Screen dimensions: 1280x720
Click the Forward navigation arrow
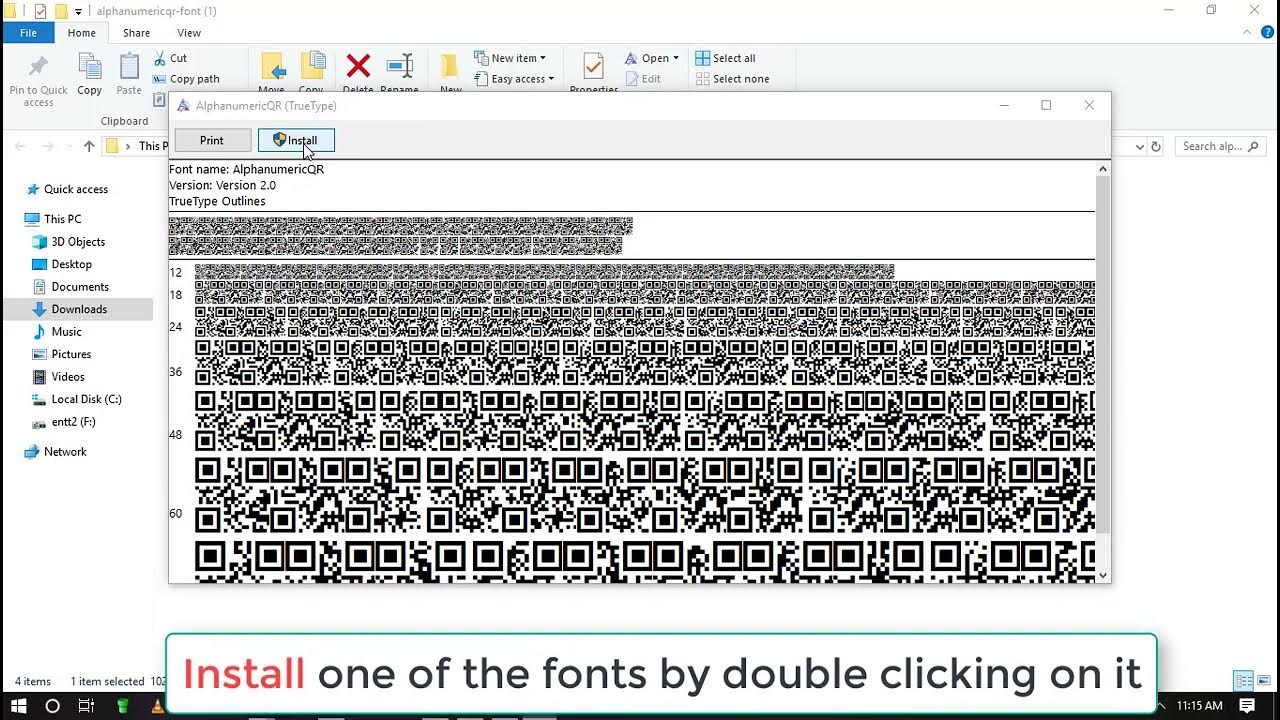pos(47,146)
